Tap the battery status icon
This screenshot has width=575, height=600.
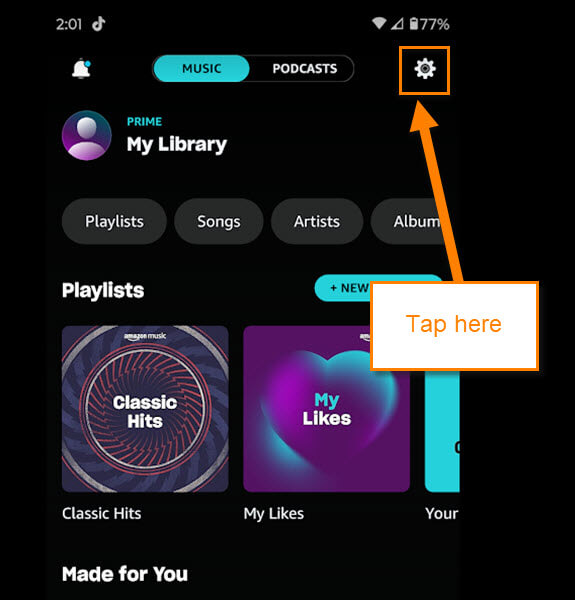pyautogui.click(x=414, y=24)
